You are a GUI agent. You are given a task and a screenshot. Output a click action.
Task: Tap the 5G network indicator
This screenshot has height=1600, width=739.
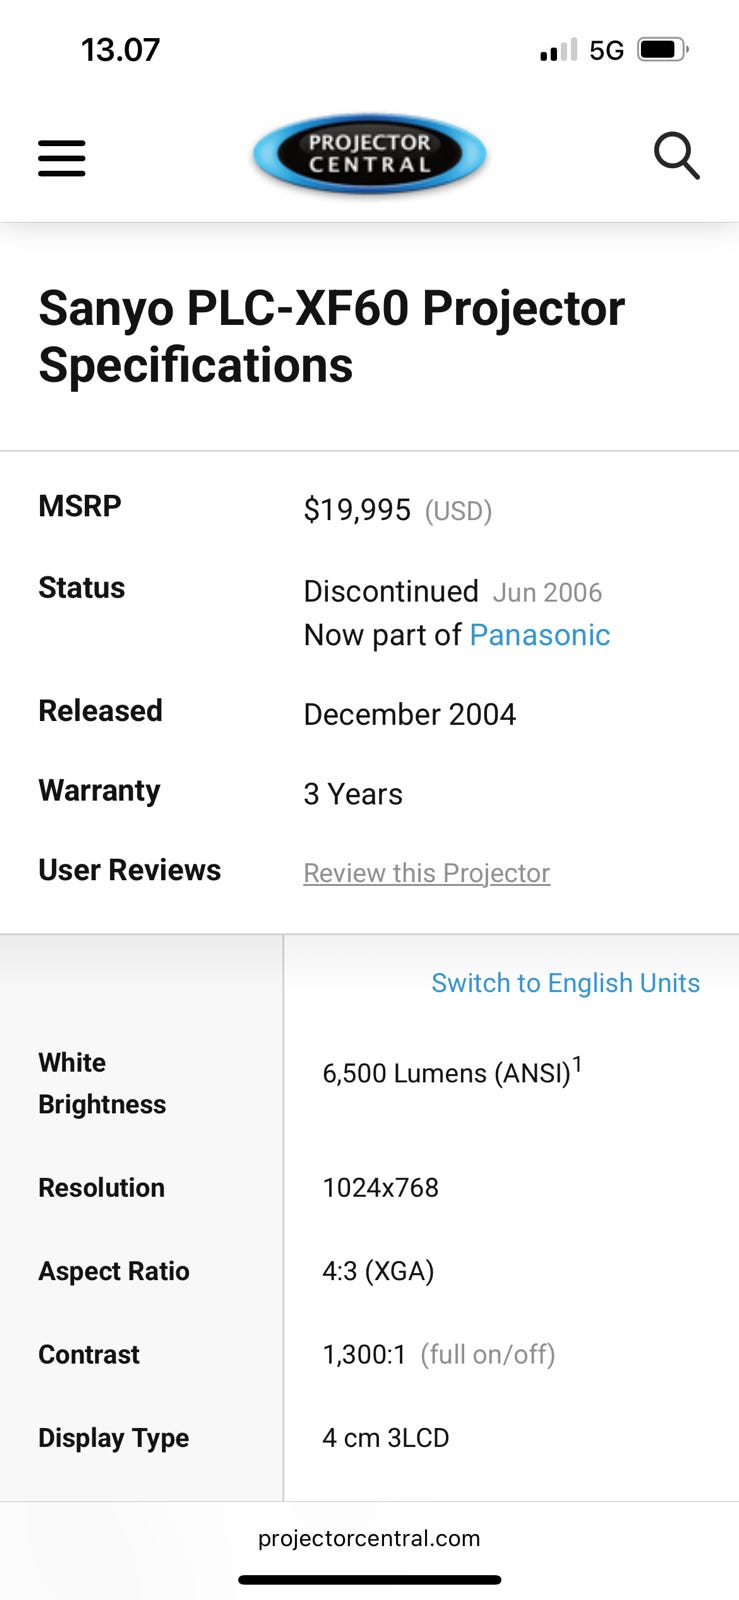point(606,50)
